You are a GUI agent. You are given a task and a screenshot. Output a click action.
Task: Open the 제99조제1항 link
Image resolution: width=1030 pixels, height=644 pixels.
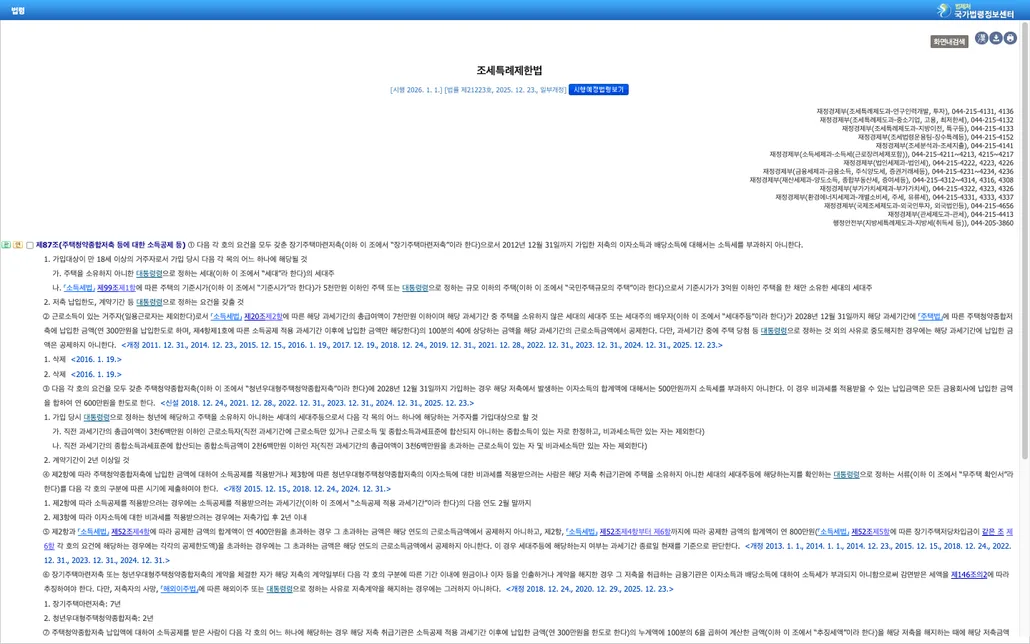(116, 288)
